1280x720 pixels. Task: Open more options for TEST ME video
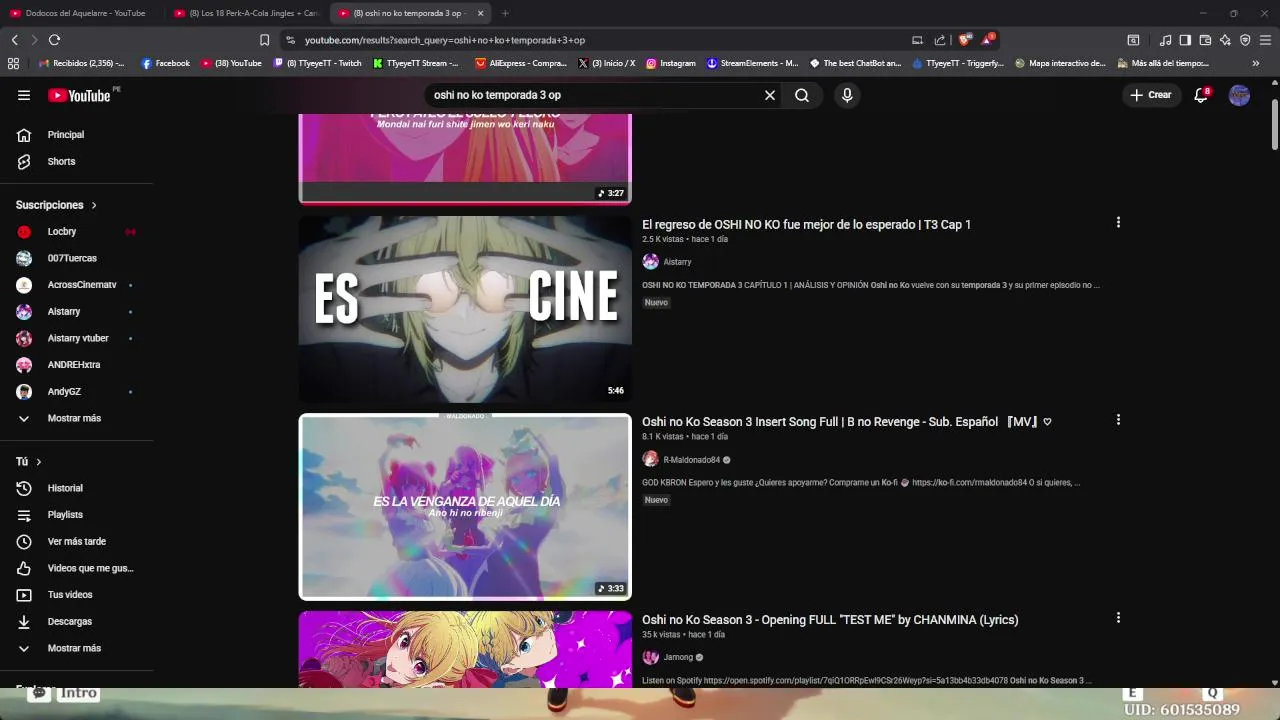point(1118,618)
